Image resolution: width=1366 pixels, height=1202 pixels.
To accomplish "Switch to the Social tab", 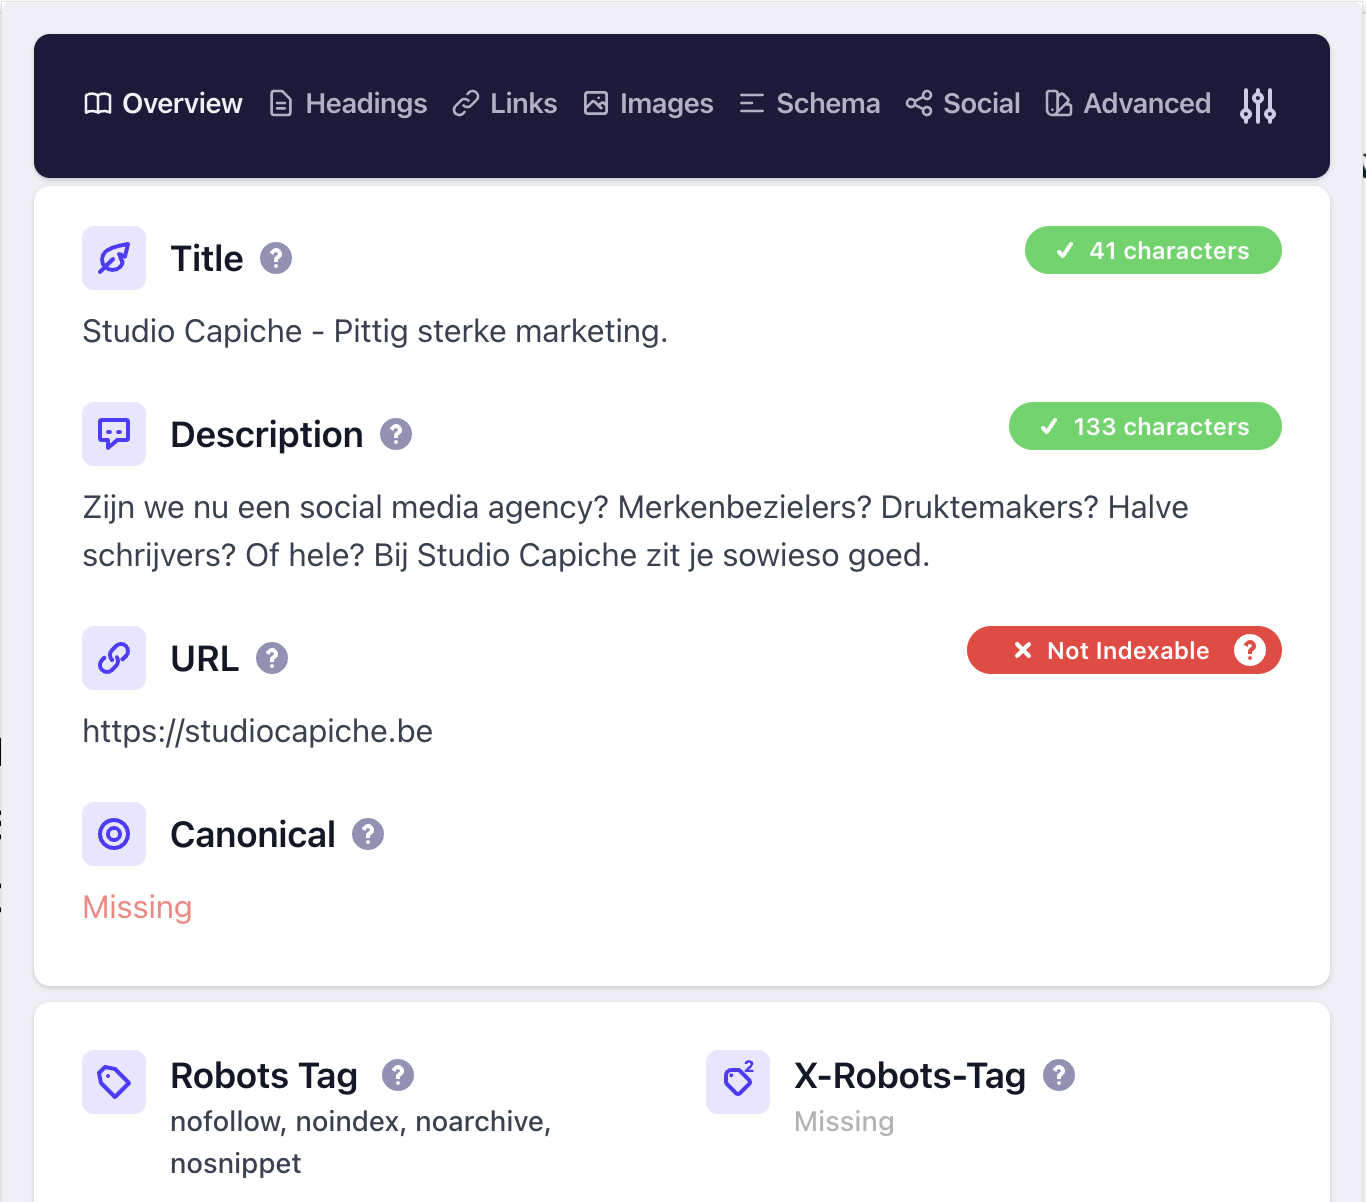I will 963,104.
